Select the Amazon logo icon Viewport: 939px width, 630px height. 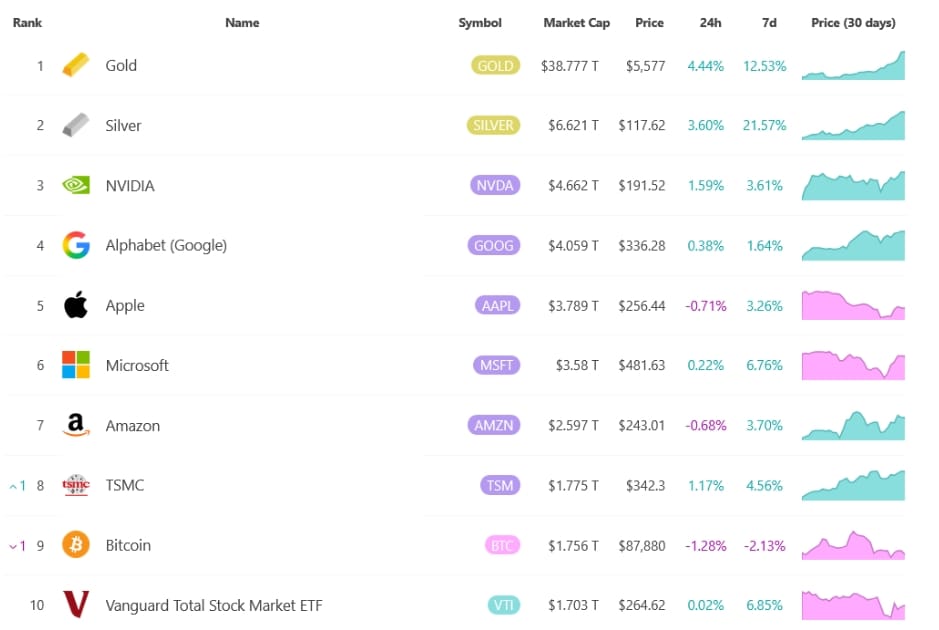(x=76, y=426)
